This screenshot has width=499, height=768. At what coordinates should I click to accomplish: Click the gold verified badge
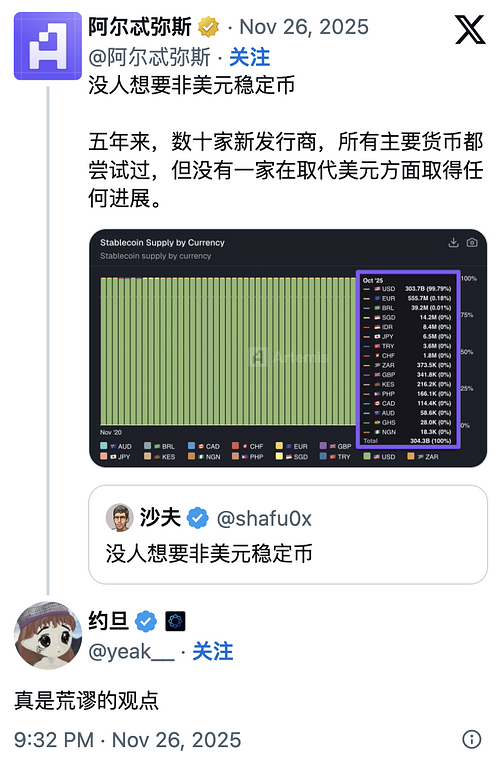tap(208, 27)
